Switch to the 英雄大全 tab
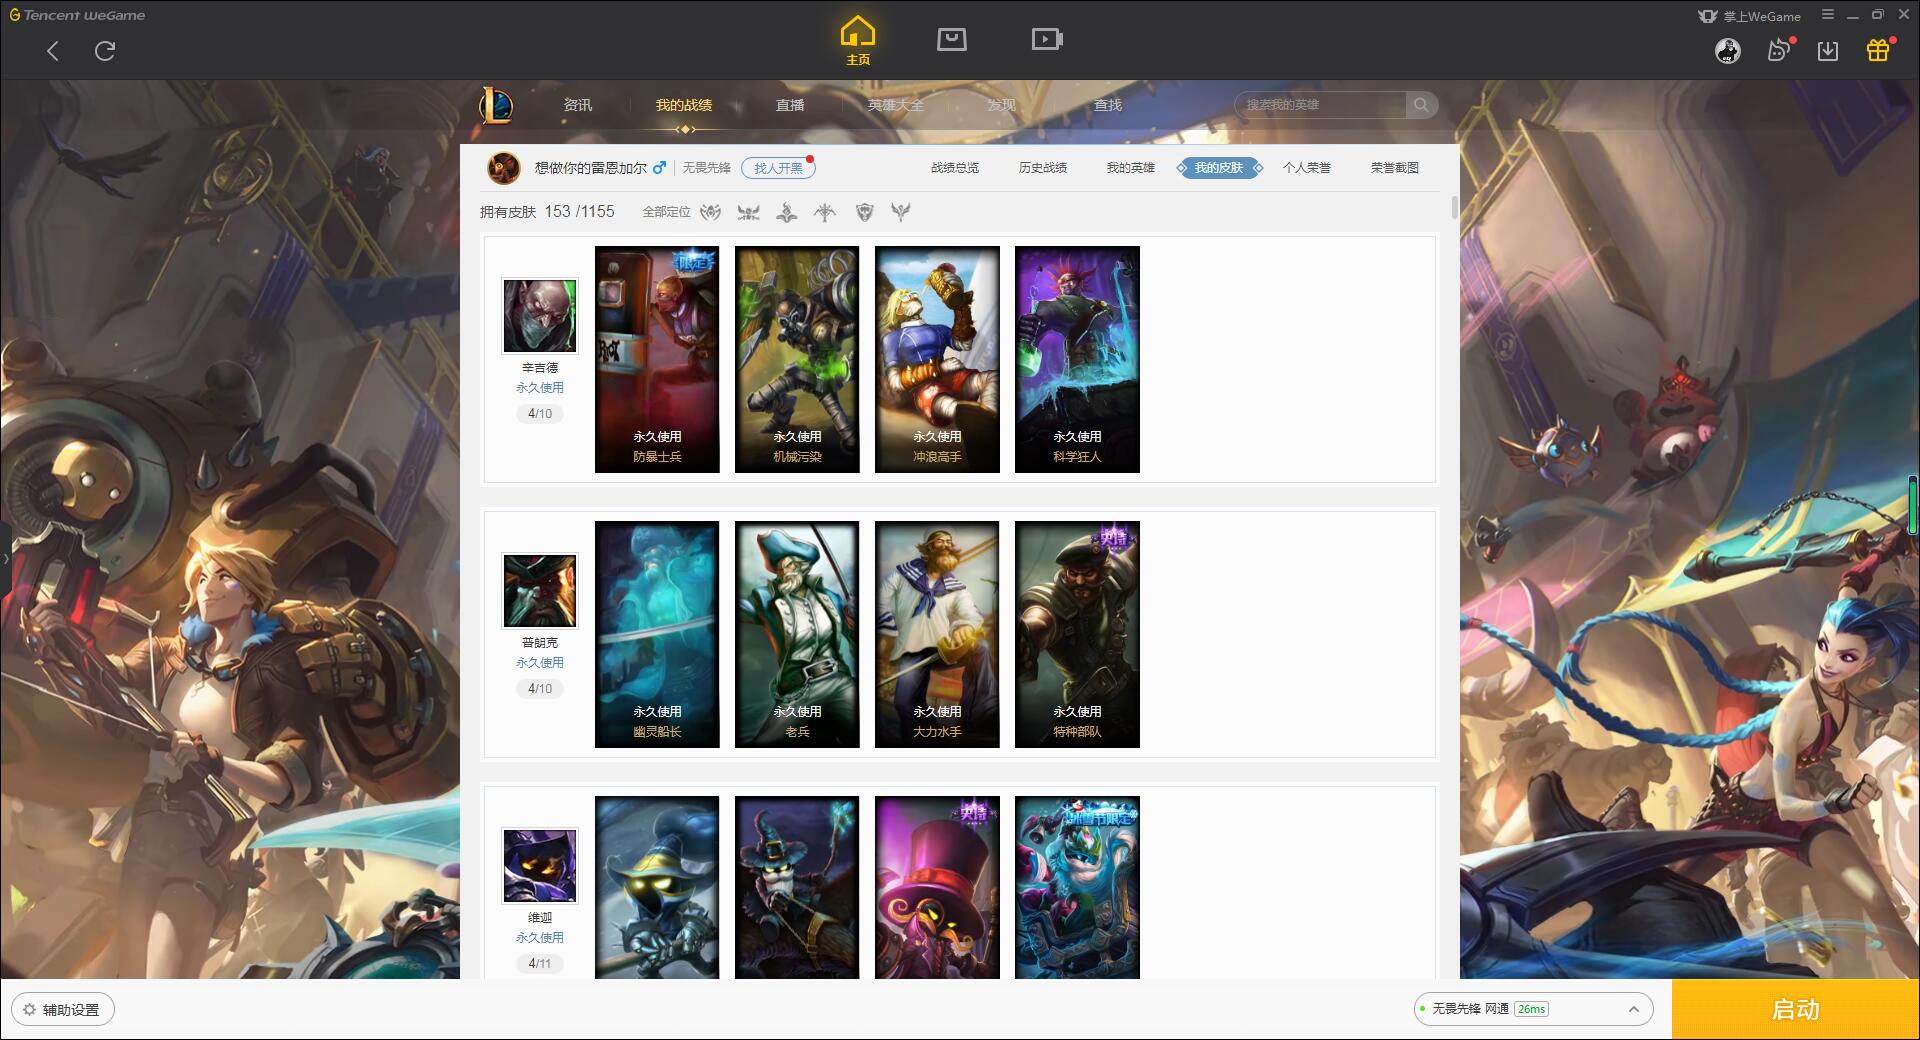 click(x=896, y=105)
